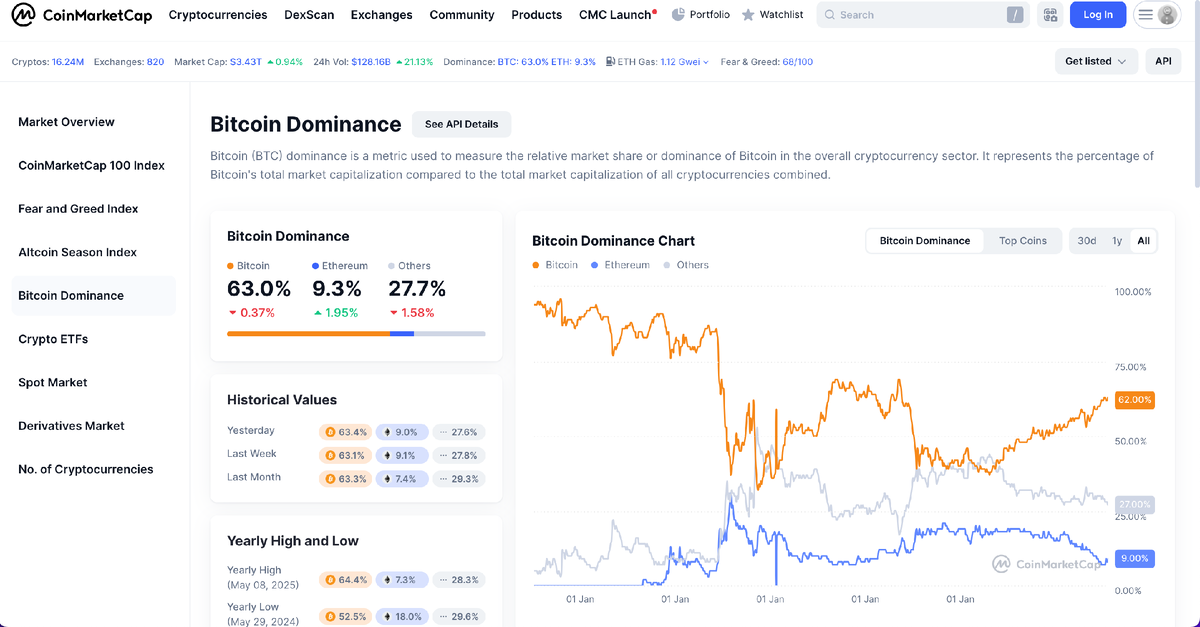Expand the Get listed dropdown
The image size is (1200, 627).
coord(1096,61)
